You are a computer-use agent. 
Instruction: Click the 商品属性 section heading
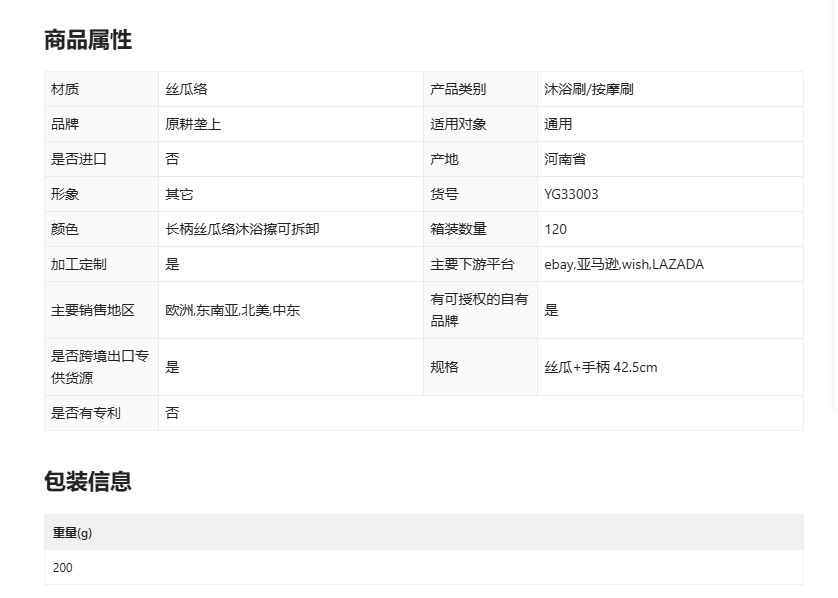pos(88,40)
